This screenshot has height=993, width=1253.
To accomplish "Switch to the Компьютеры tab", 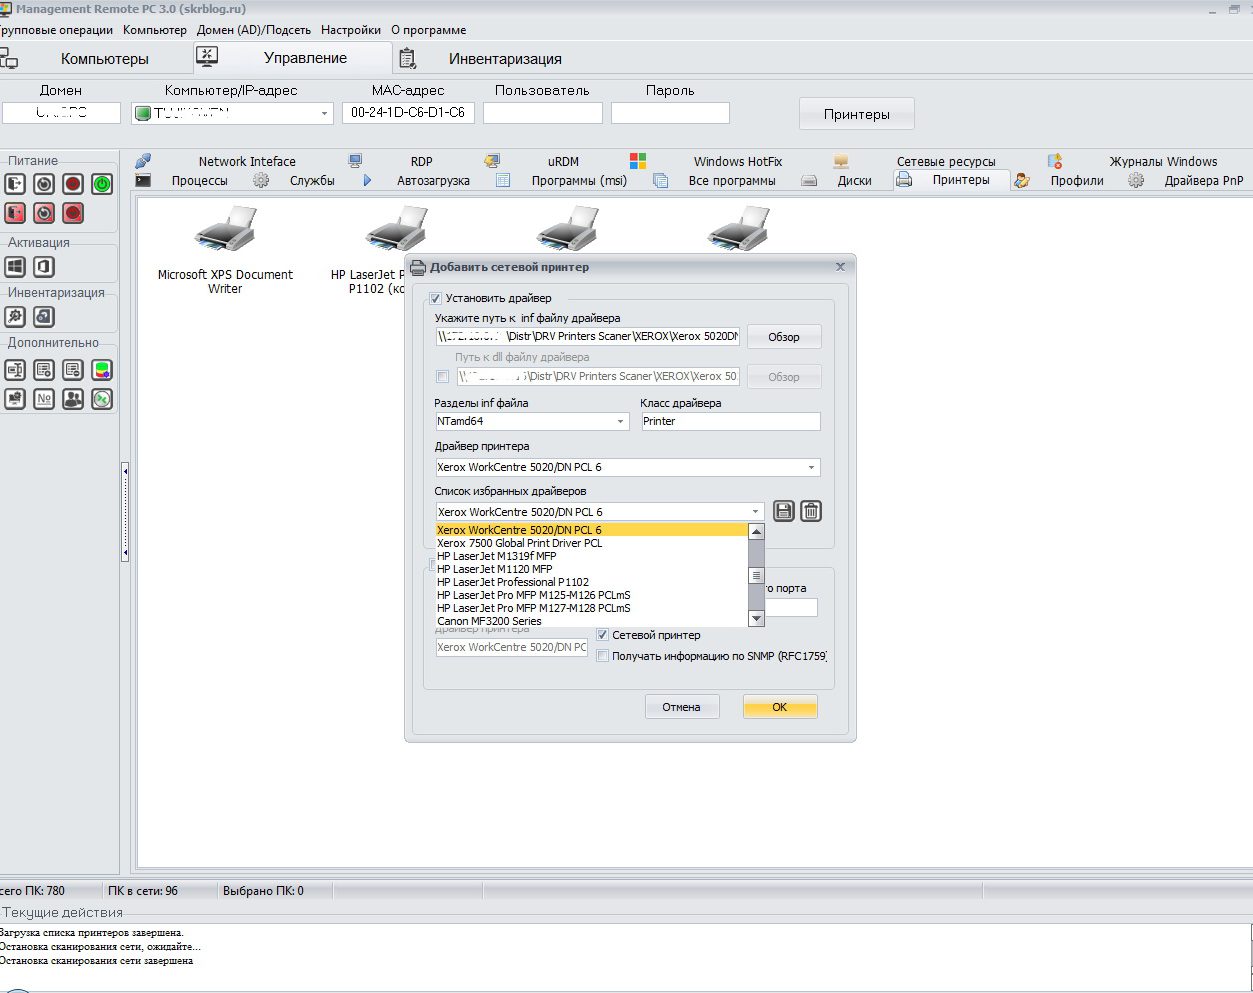I will 104,59.
